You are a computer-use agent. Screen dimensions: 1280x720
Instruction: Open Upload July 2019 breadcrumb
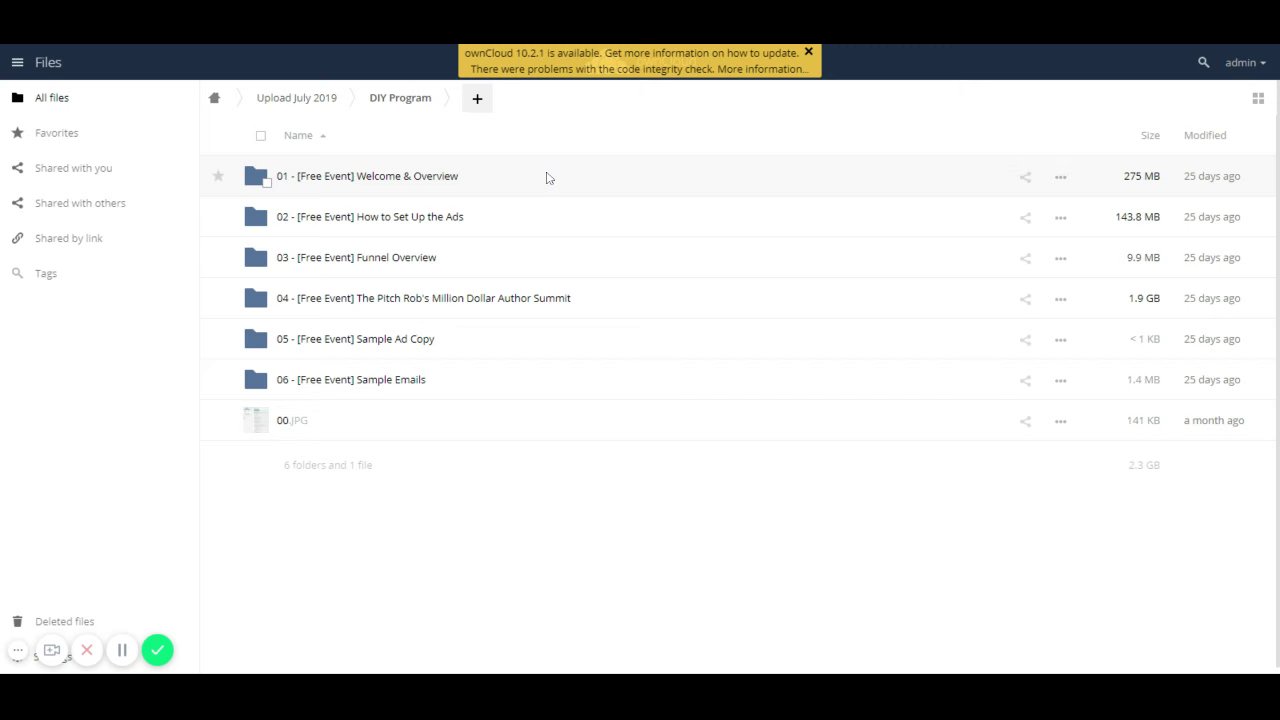[x=296, y=98]
